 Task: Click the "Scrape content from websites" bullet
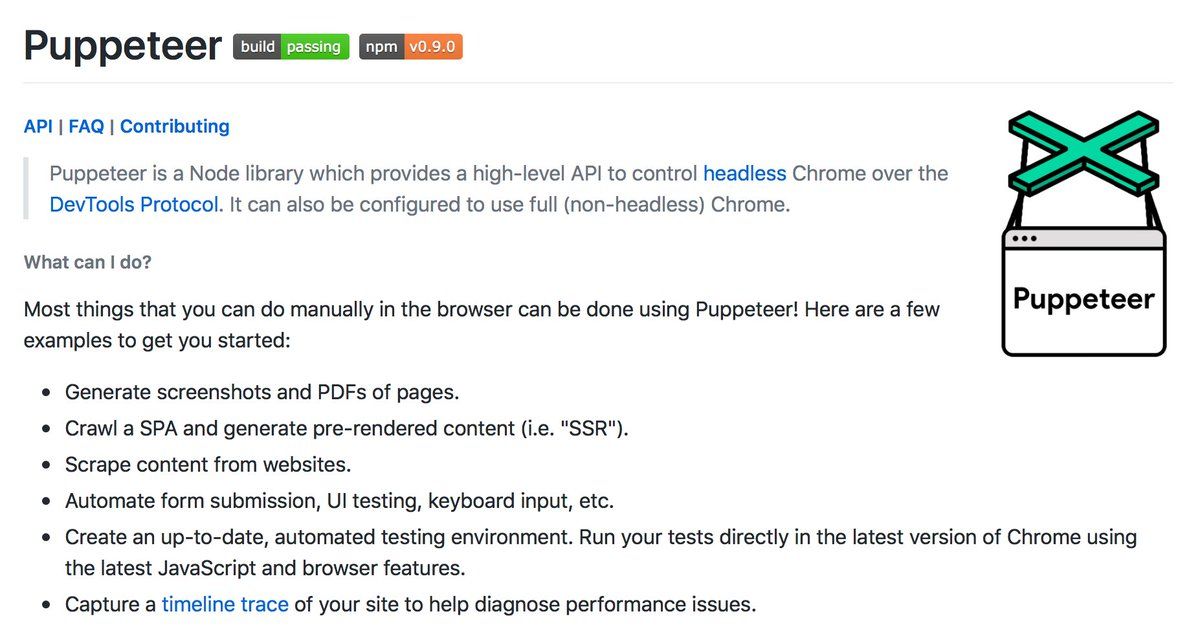[208, 464]
